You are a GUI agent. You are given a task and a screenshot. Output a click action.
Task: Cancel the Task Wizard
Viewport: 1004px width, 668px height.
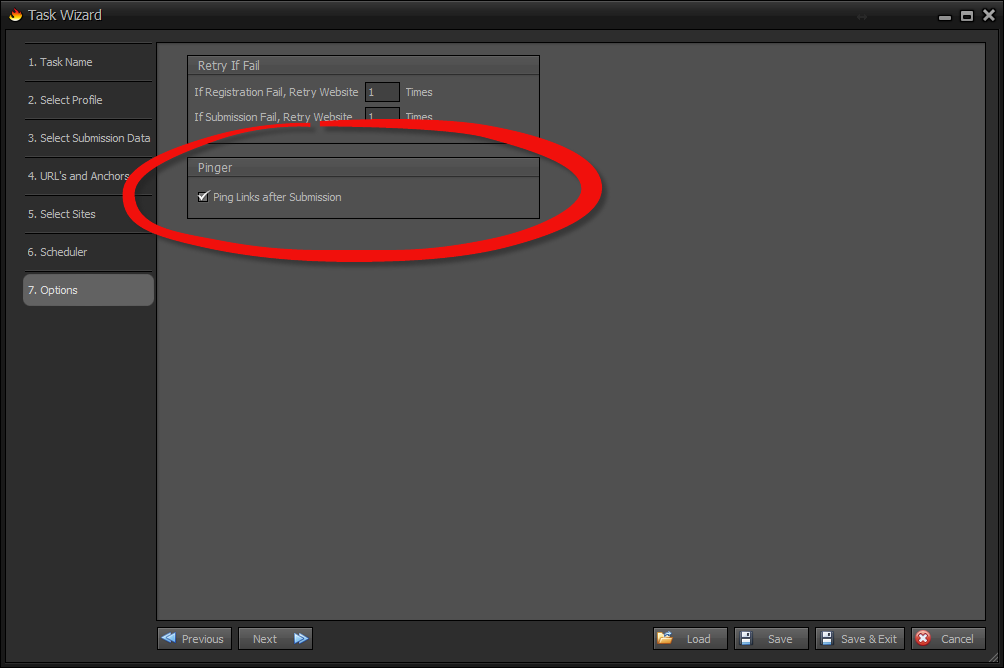948,639
